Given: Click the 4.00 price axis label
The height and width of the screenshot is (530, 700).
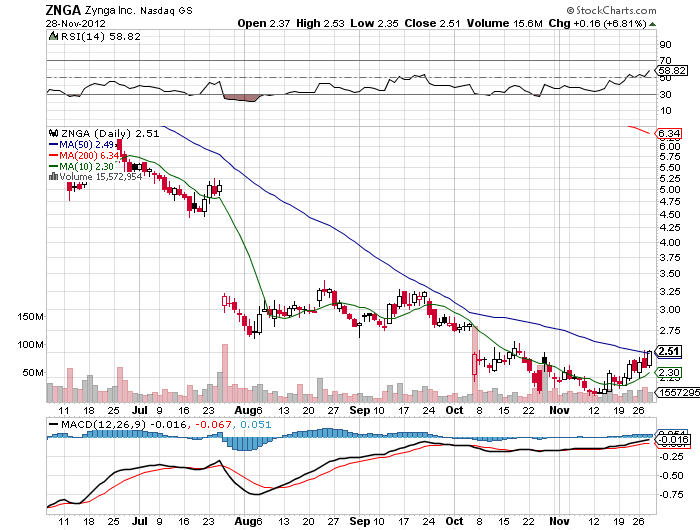Looking at the screenshot, I should tap(670, 243).
